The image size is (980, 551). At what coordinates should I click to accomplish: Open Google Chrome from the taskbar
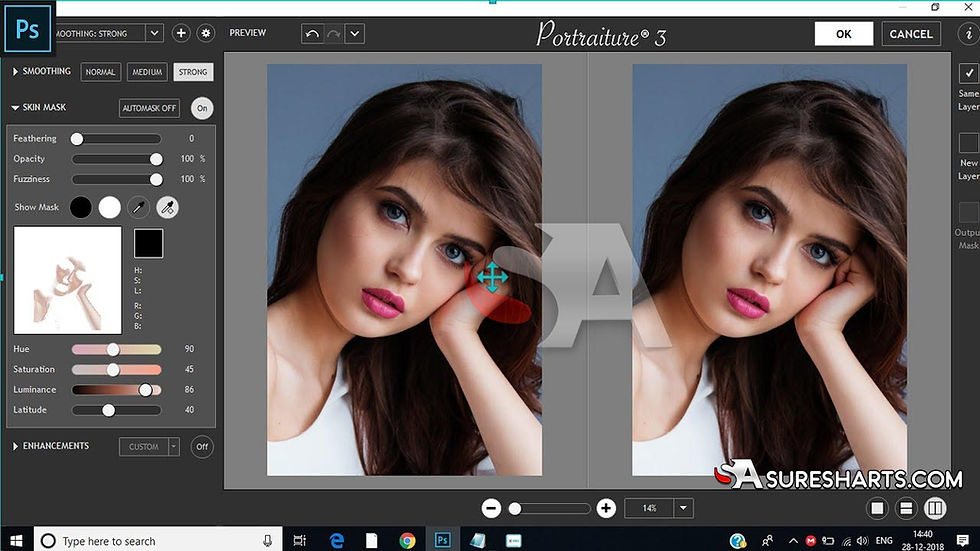pos(408,540)
